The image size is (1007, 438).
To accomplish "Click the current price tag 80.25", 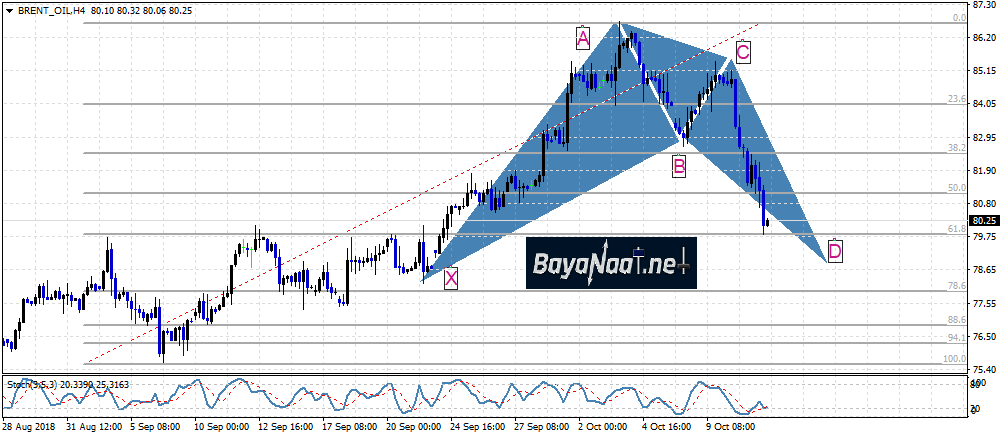I will pos(983,221).
